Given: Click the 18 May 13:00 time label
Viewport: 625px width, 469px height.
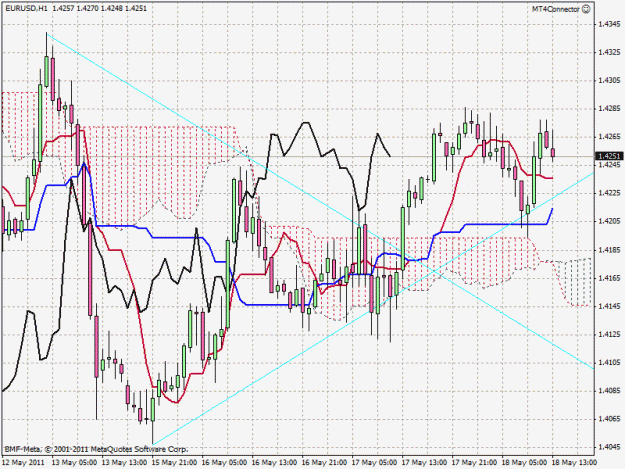Looking at the screenshot, I should coord(574,462).
